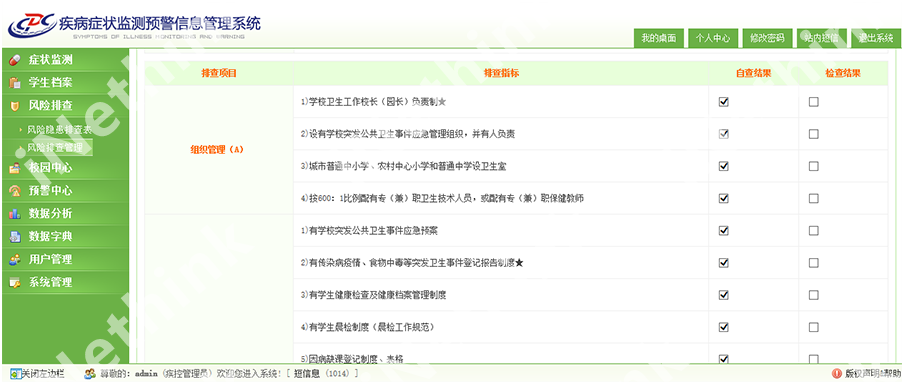
Task: Click the icon beside 系统管理
Action: pos(15,283)
